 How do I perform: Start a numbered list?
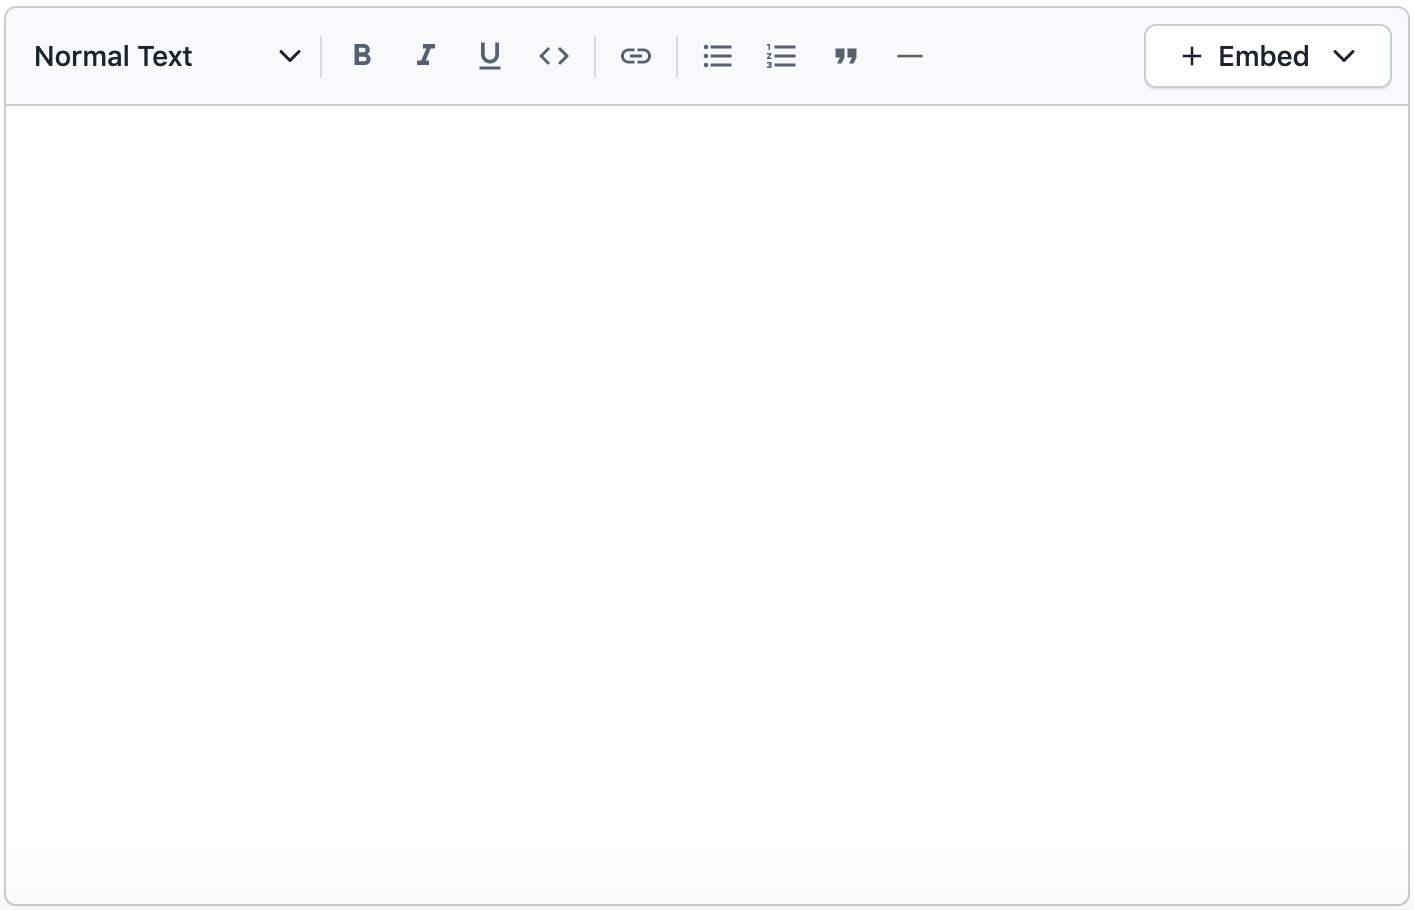tap(781, 56)
